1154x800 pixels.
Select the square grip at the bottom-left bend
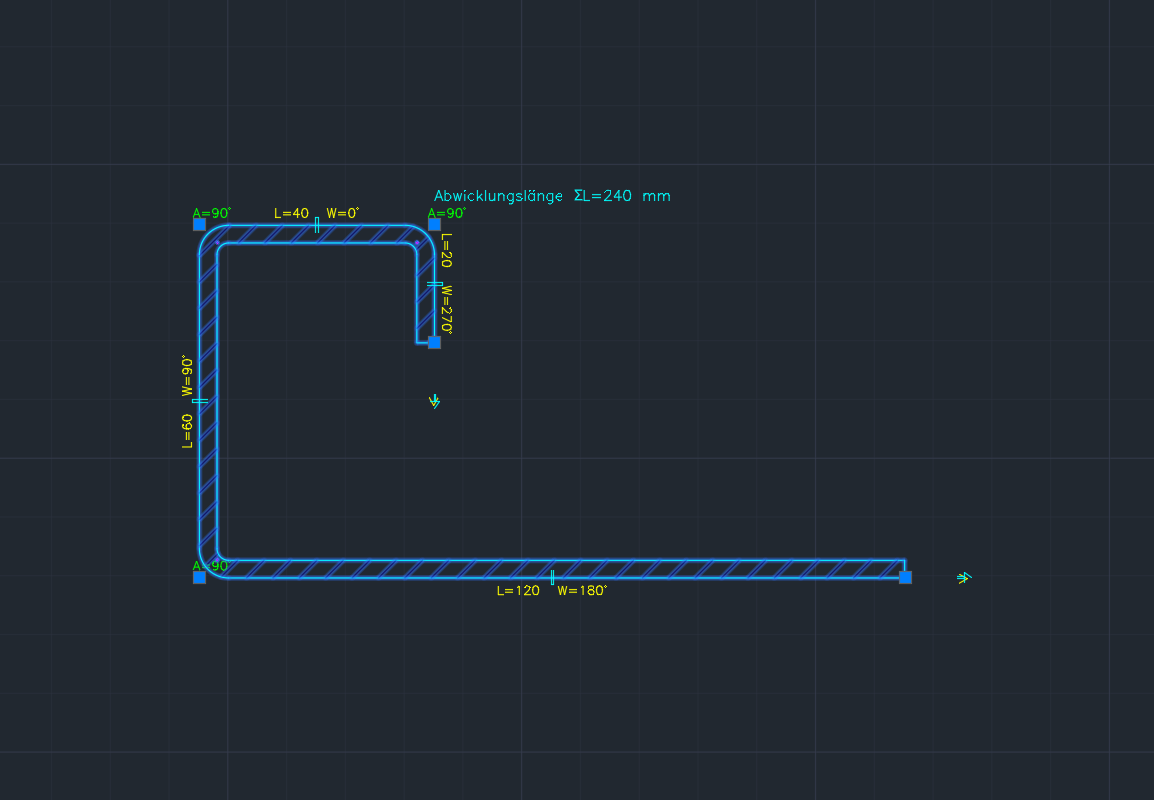[199, 578]
